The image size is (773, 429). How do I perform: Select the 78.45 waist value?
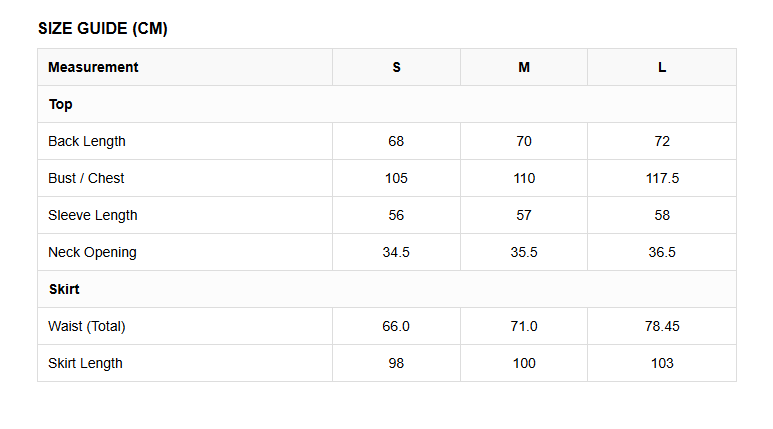(x=662, y=326)
